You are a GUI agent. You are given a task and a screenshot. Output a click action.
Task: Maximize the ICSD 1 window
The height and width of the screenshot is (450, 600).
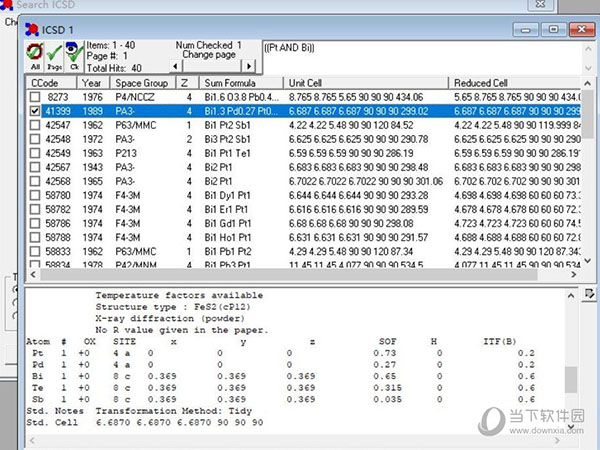click(553, 29)
